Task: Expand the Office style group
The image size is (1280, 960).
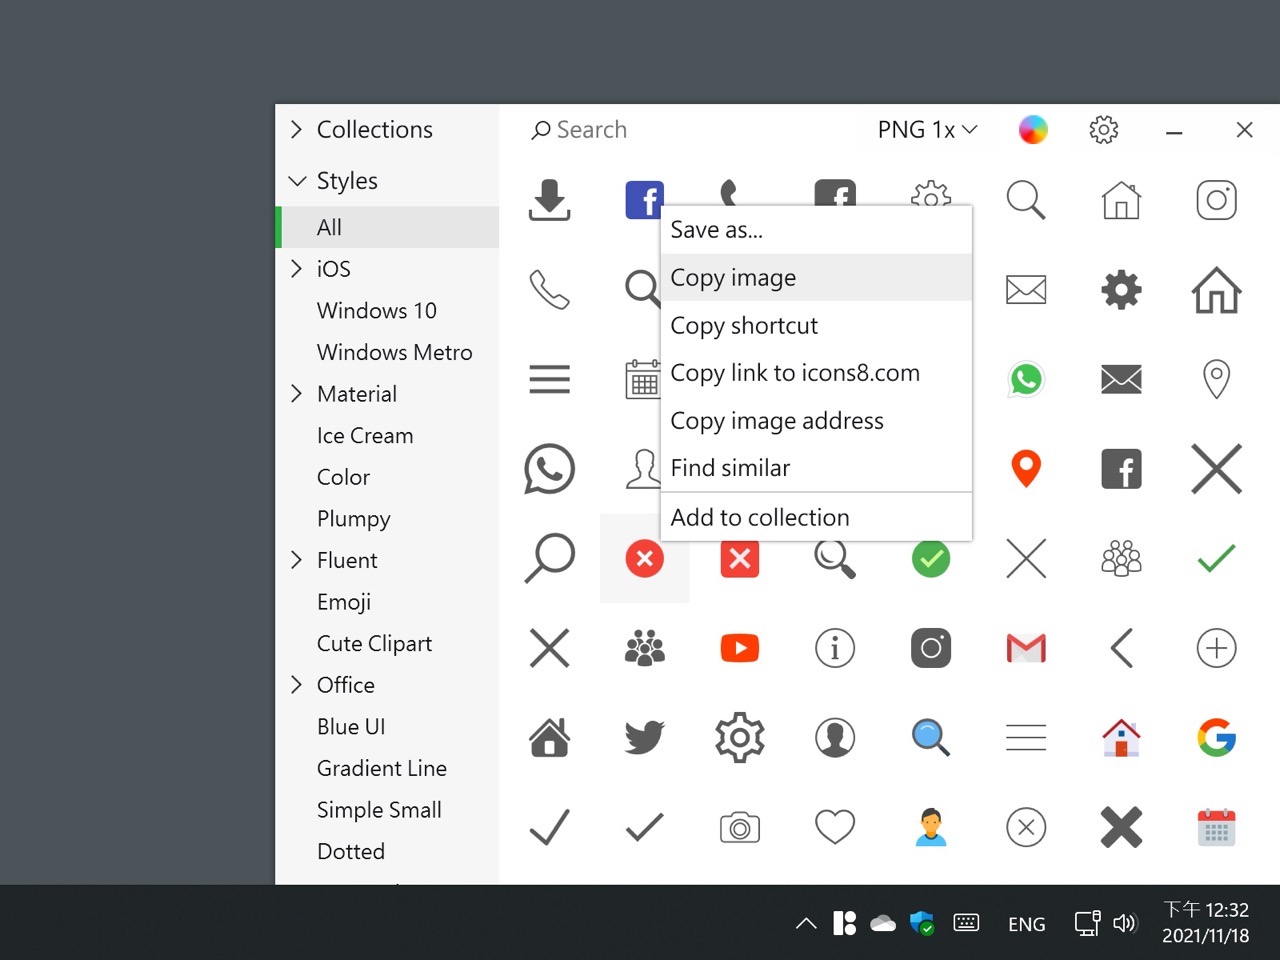Action: (296, 684)
